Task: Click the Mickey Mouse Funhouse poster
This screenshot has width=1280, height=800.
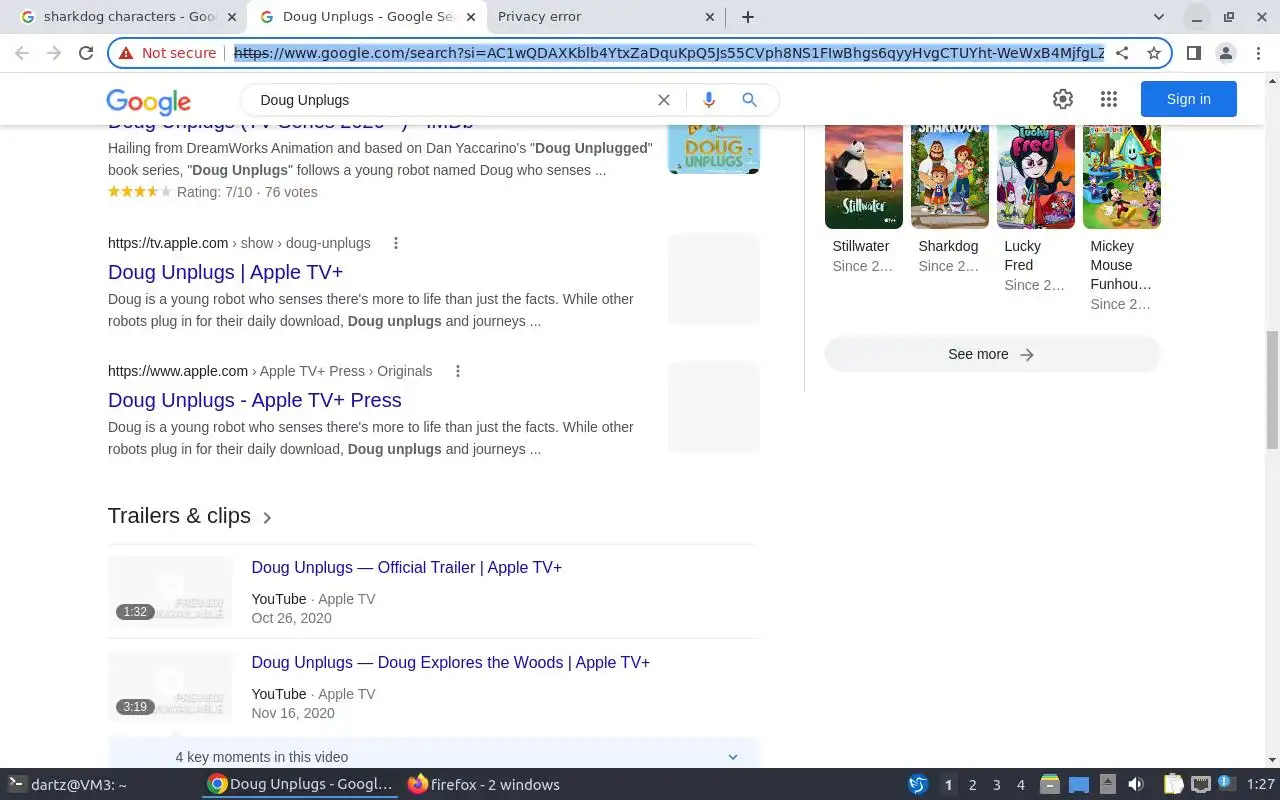Action: [1122, 176]
